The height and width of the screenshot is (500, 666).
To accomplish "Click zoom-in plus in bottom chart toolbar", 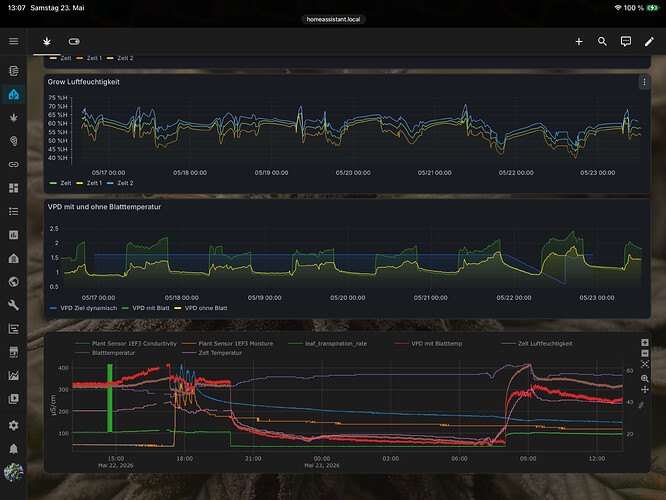I will point(645,342).
